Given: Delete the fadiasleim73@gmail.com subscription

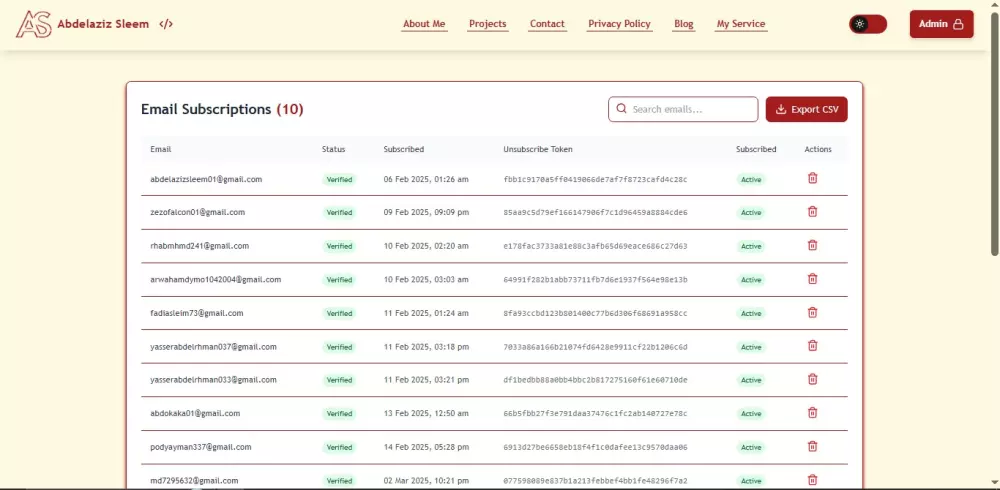Looking at the screenshot, I should 812,312.
